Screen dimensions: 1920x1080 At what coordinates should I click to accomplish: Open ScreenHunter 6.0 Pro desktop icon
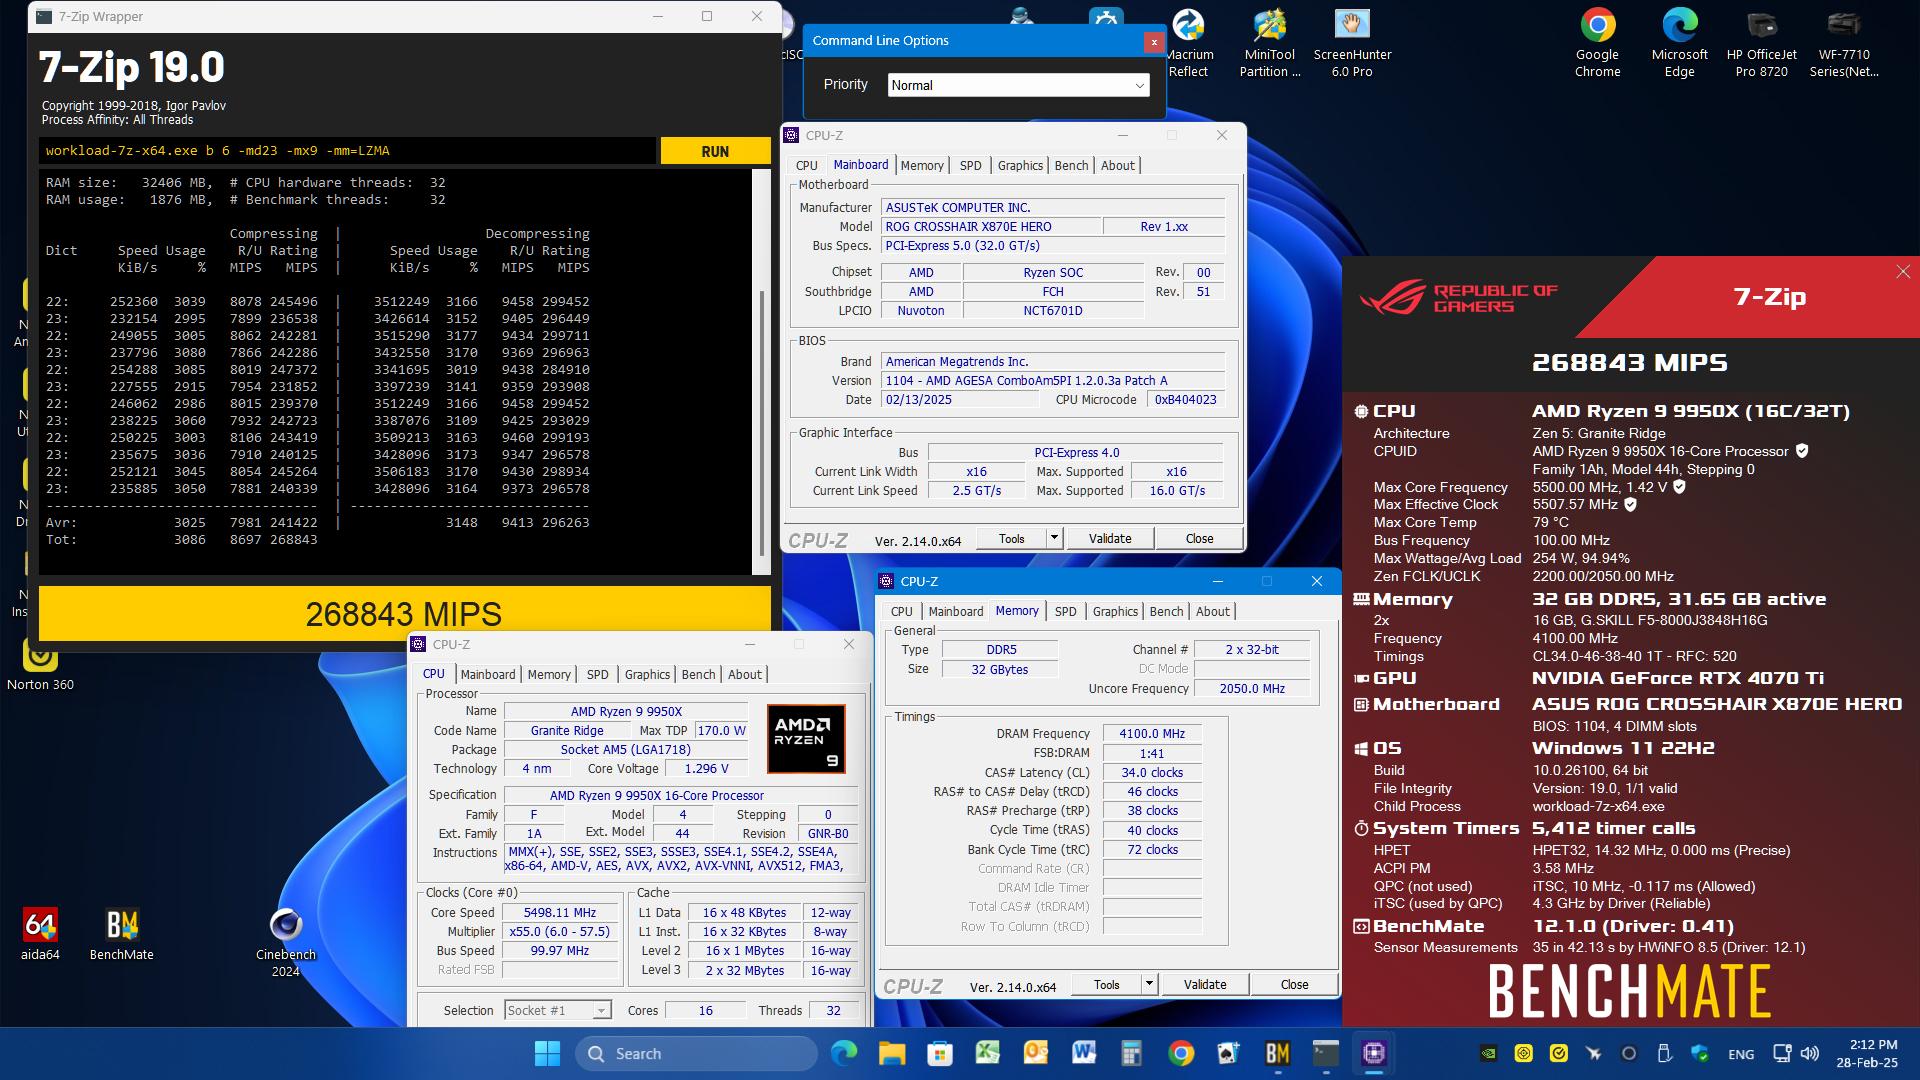(x=1352, y=43)
